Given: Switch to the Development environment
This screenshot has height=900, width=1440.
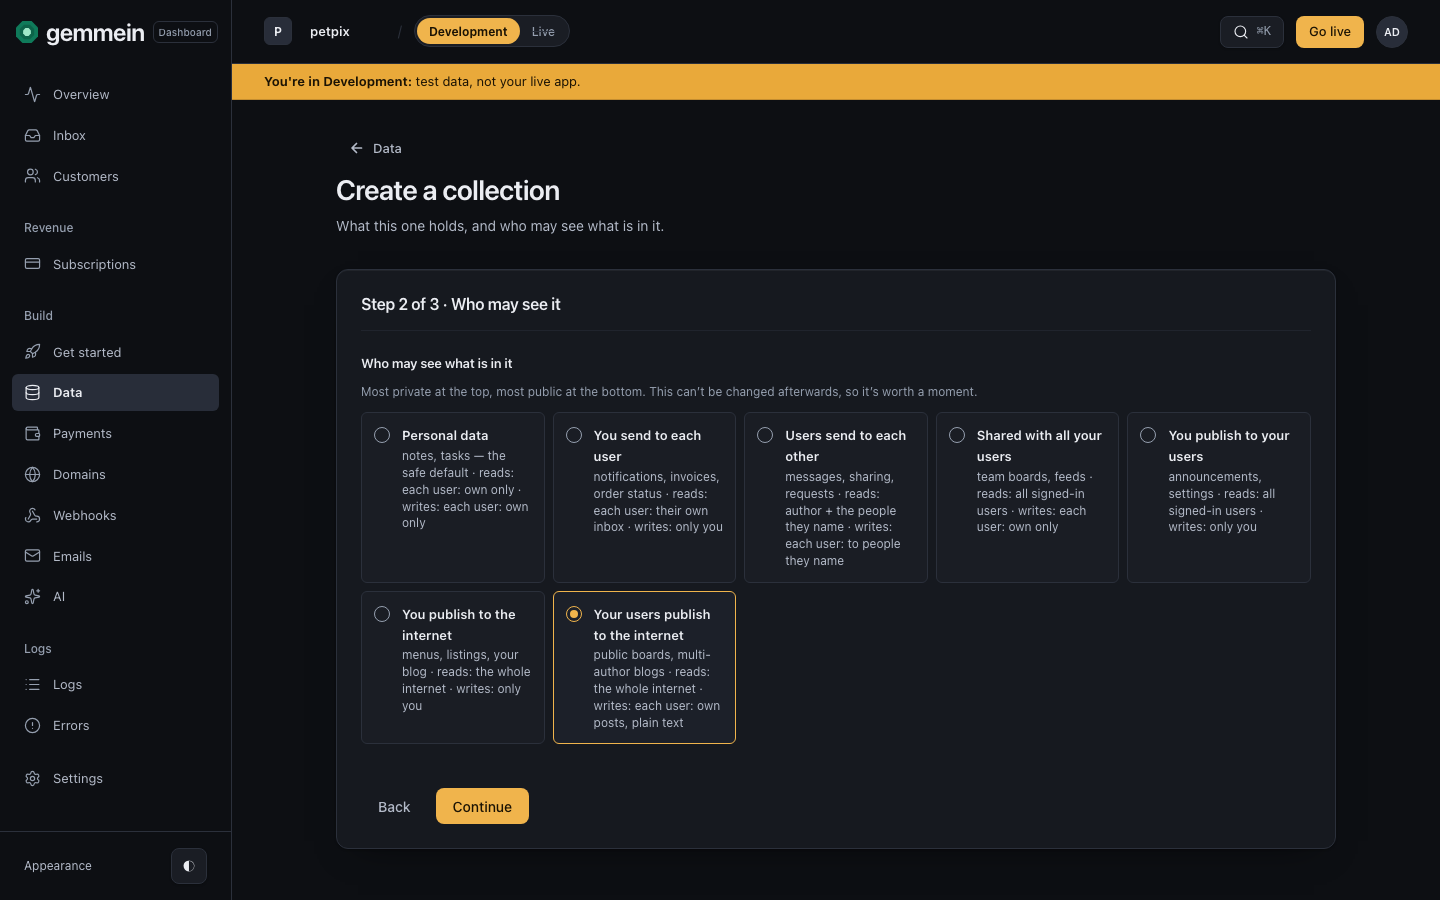Looking at the screenshot, I should (468, 32).
